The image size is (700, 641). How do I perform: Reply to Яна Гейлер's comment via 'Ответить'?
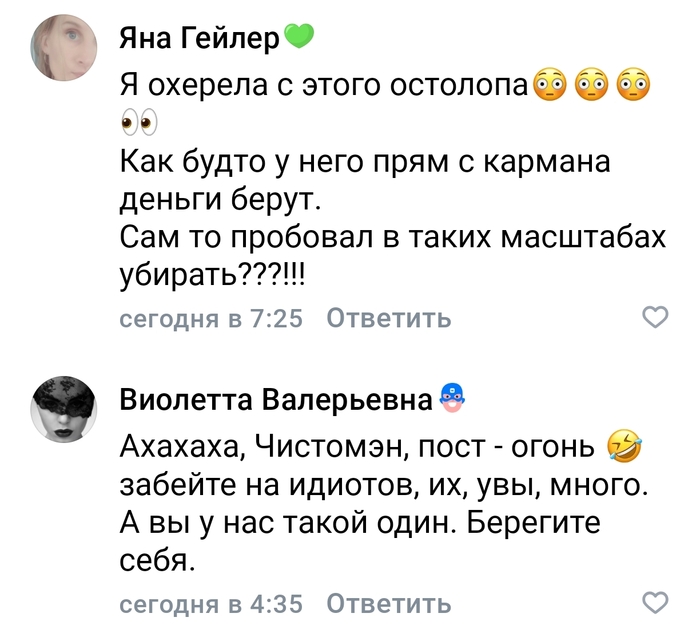click(x=389, y=319)
